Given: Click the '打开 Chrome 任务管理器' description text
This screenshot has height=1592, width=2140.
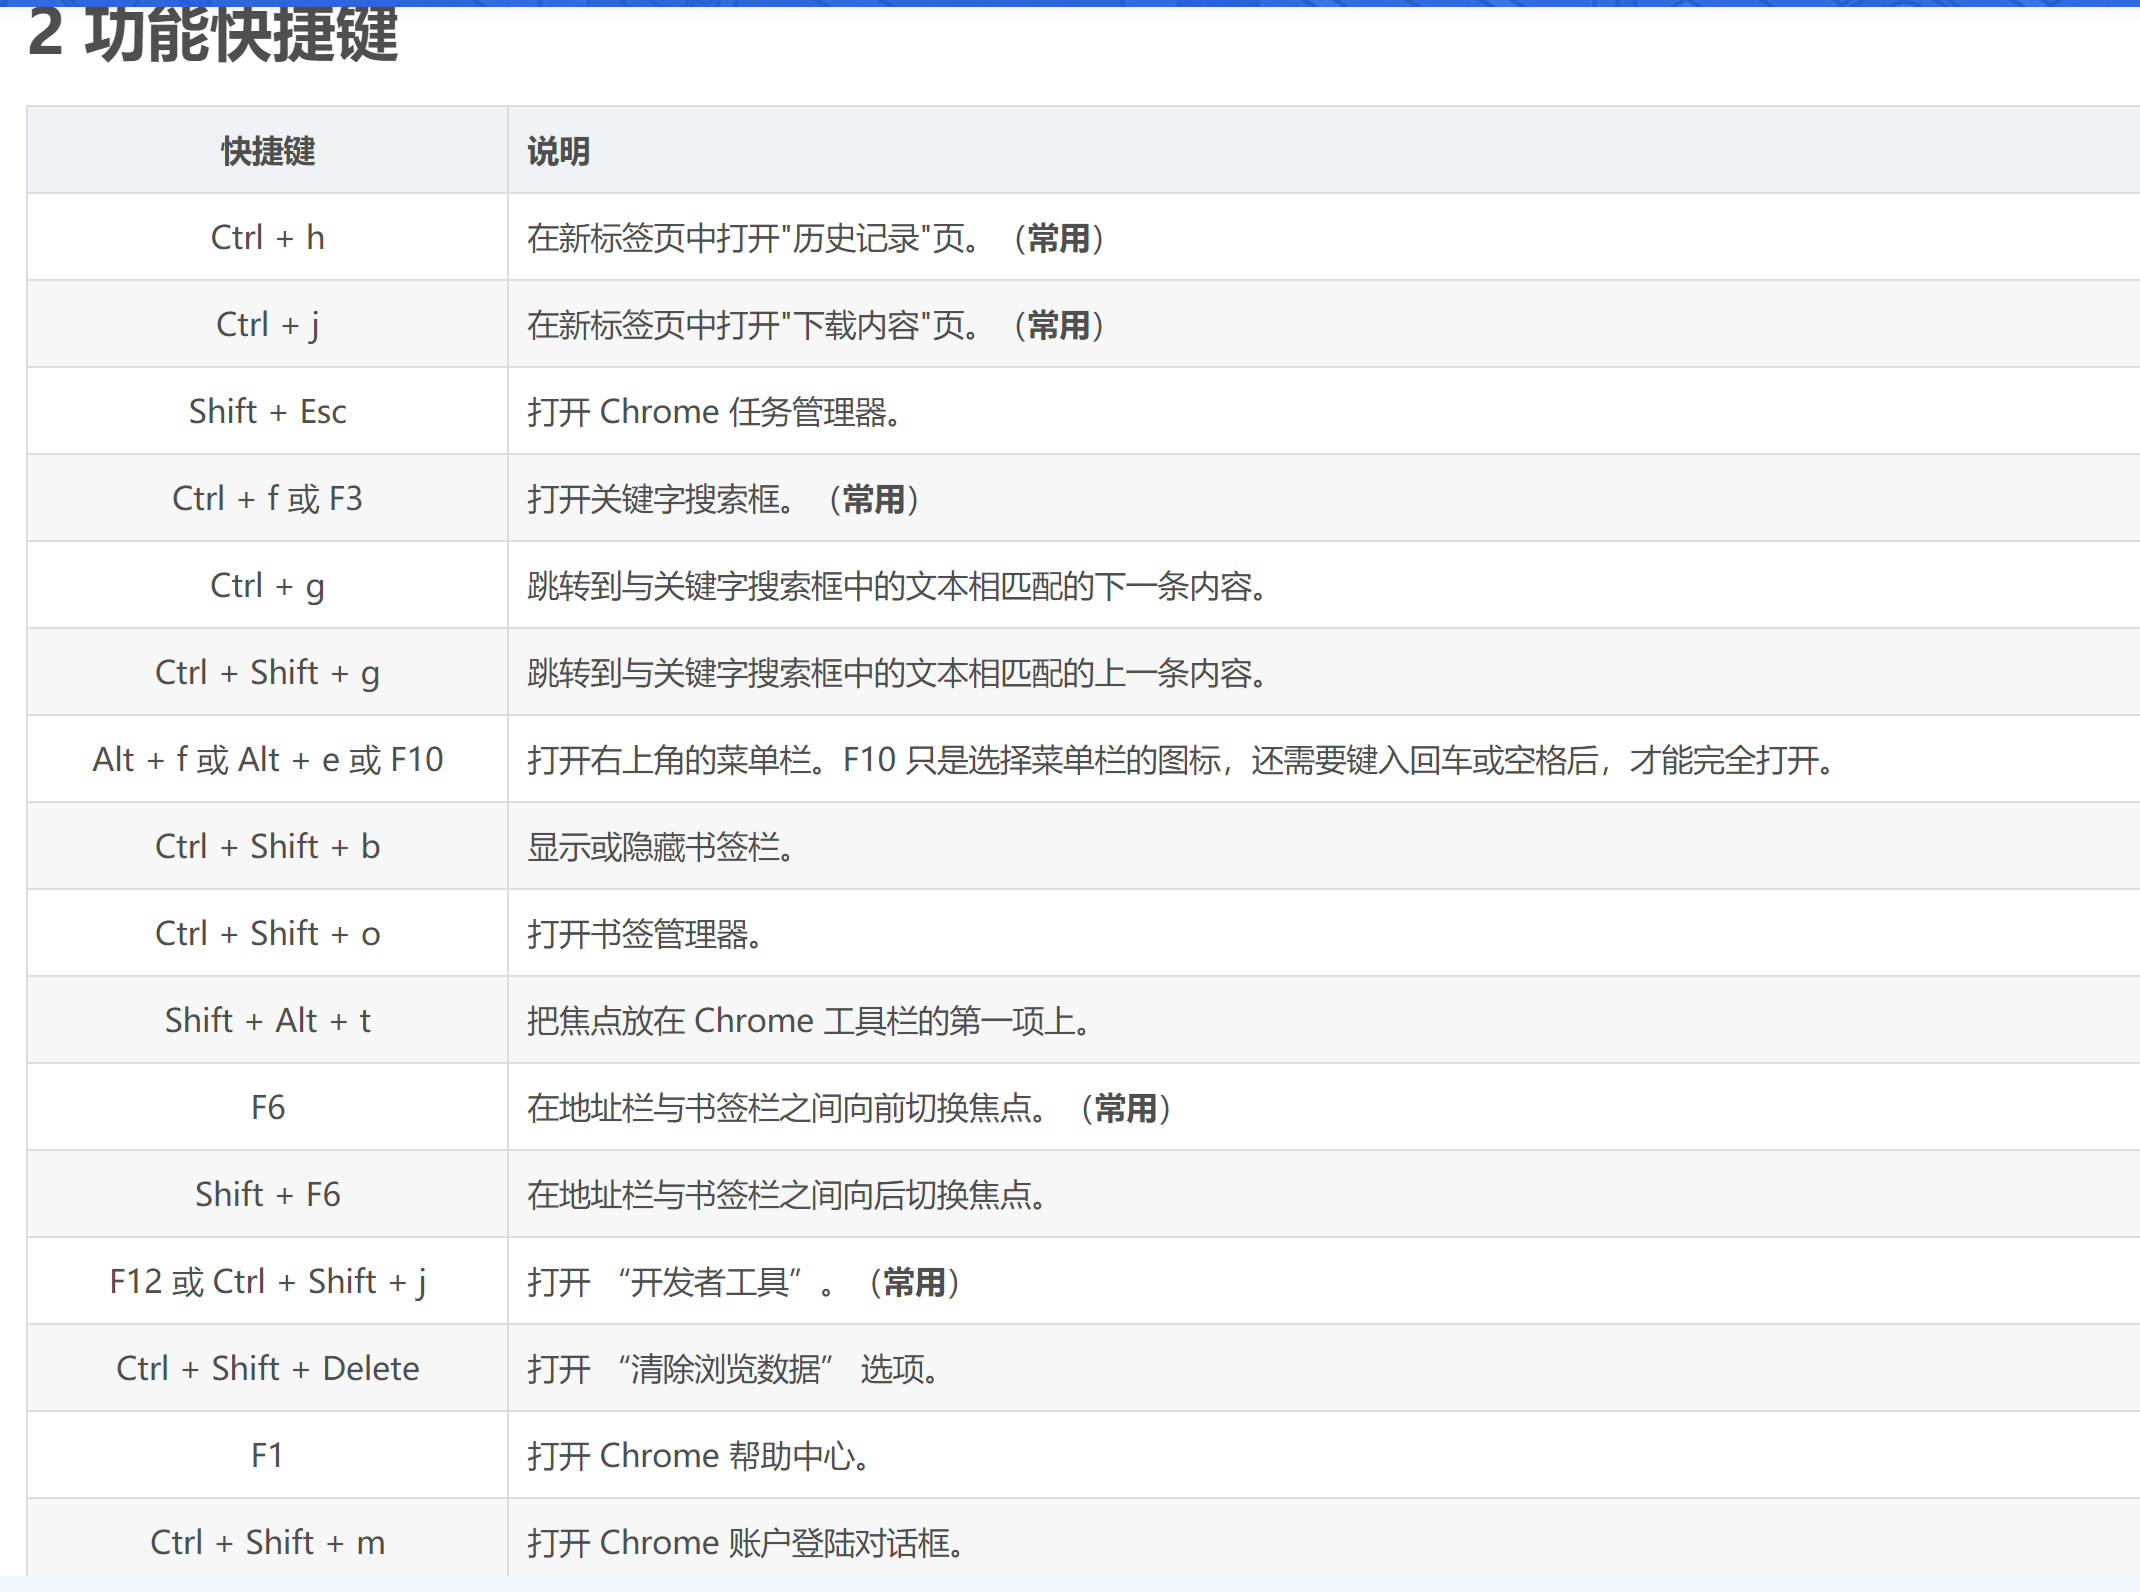Looking at the screenshot, I should pyautogui.click(x=714, y=413).
